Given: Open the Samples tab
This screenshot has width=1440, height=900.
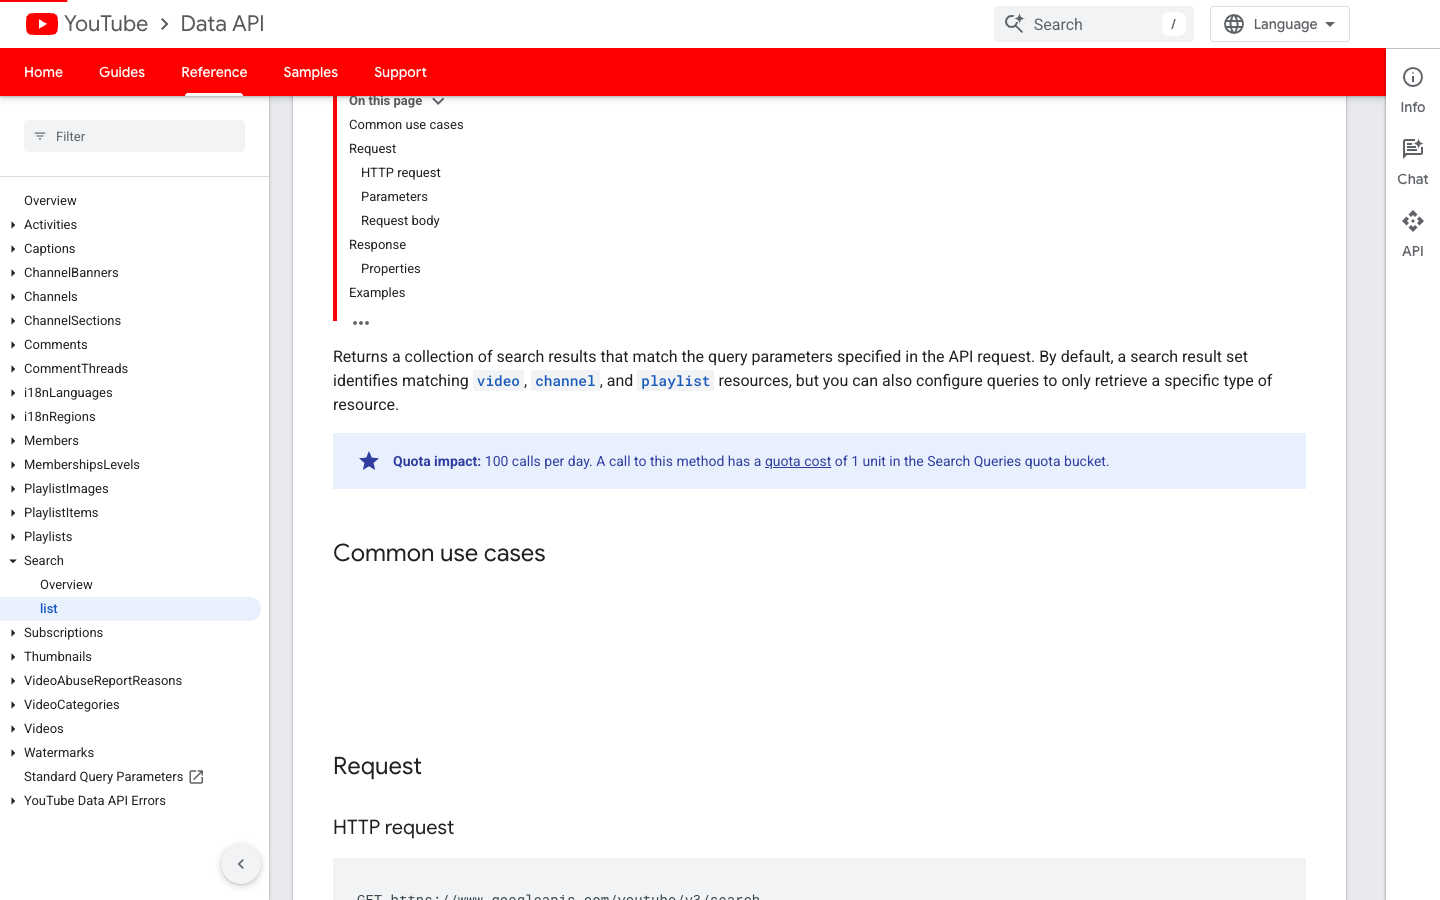Looking at the screenshot, I should coord(310,72).
